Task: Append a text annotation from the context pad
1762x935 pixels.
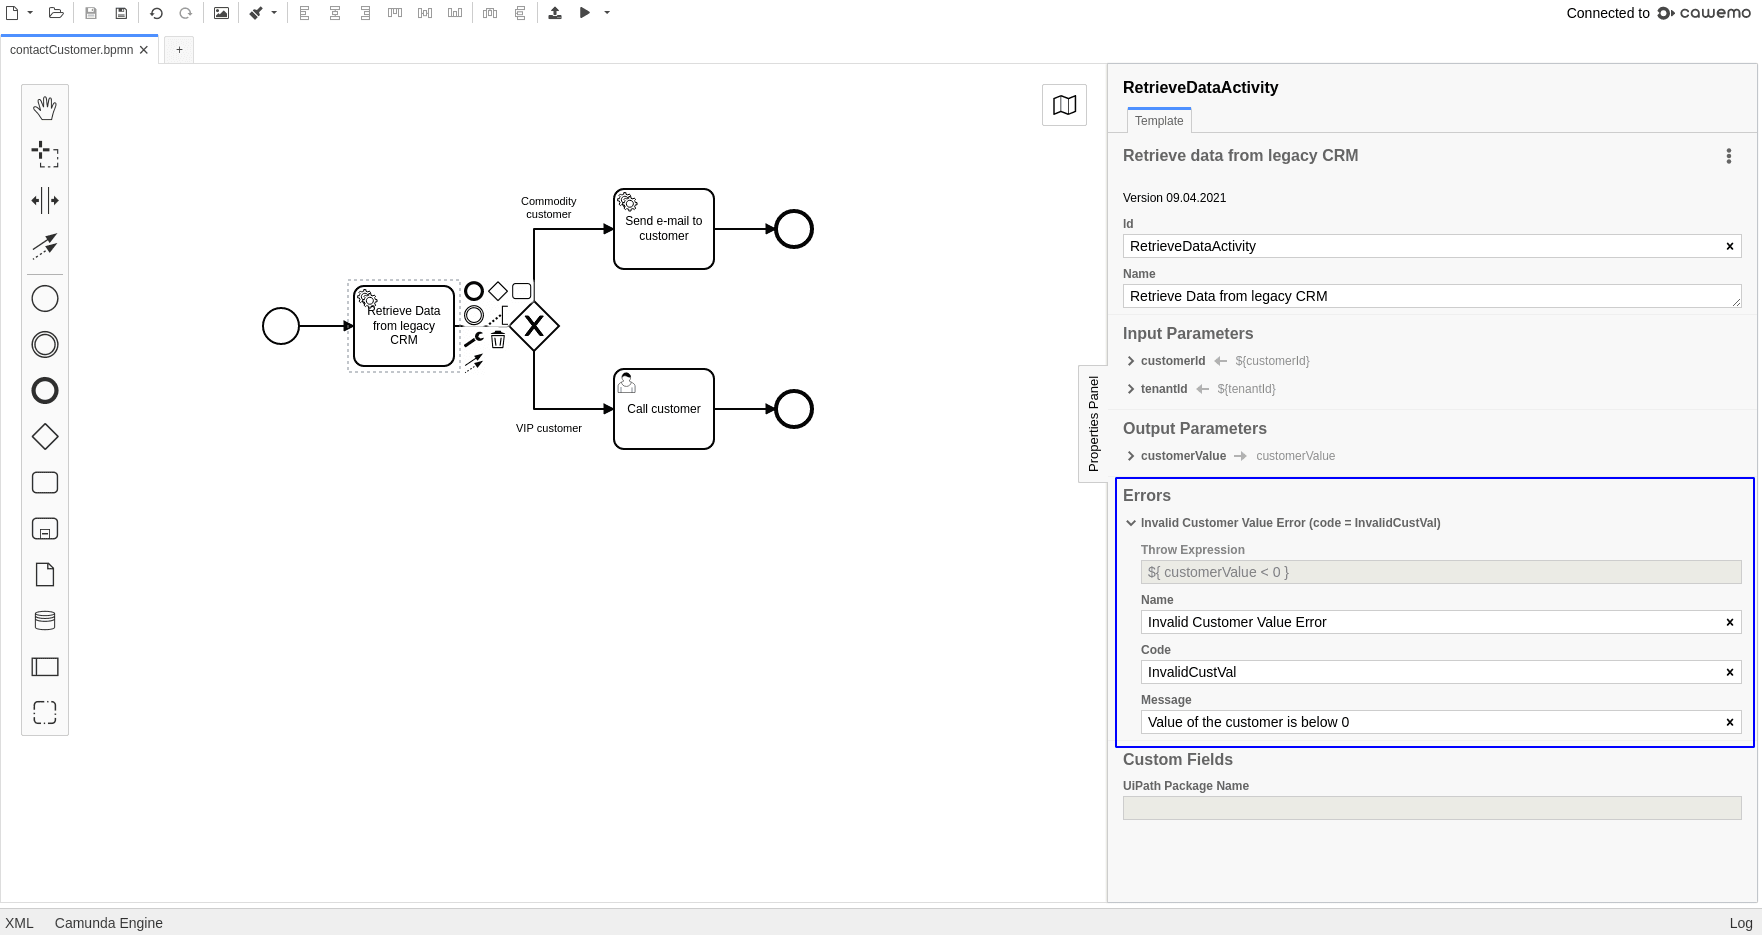Action: click(x=498, y=316)
